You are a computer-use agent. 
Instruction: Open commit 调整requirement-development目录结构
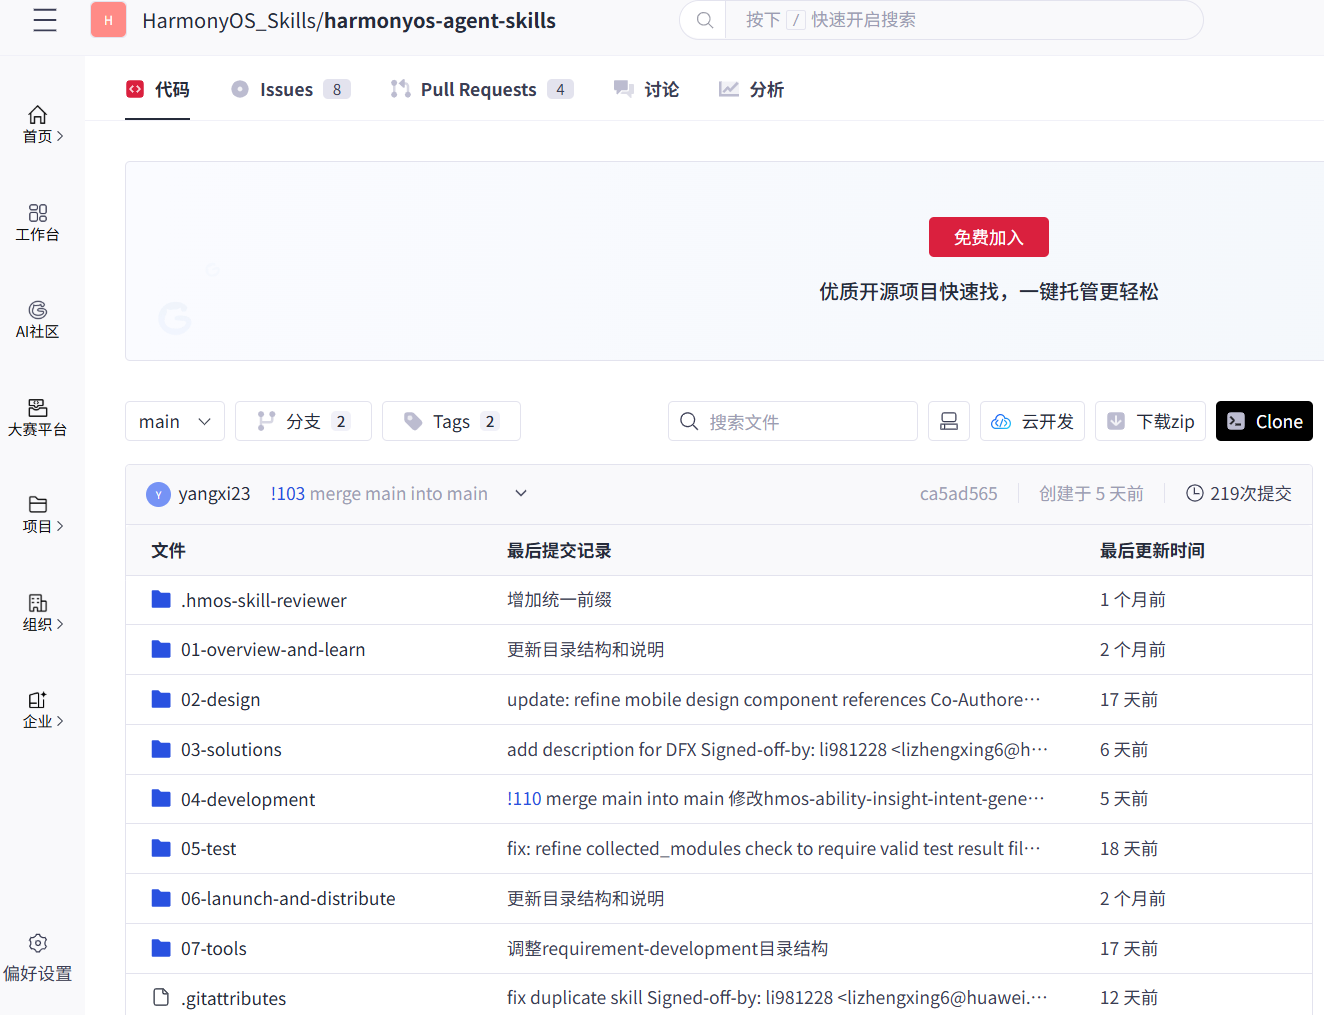[667, 948]
